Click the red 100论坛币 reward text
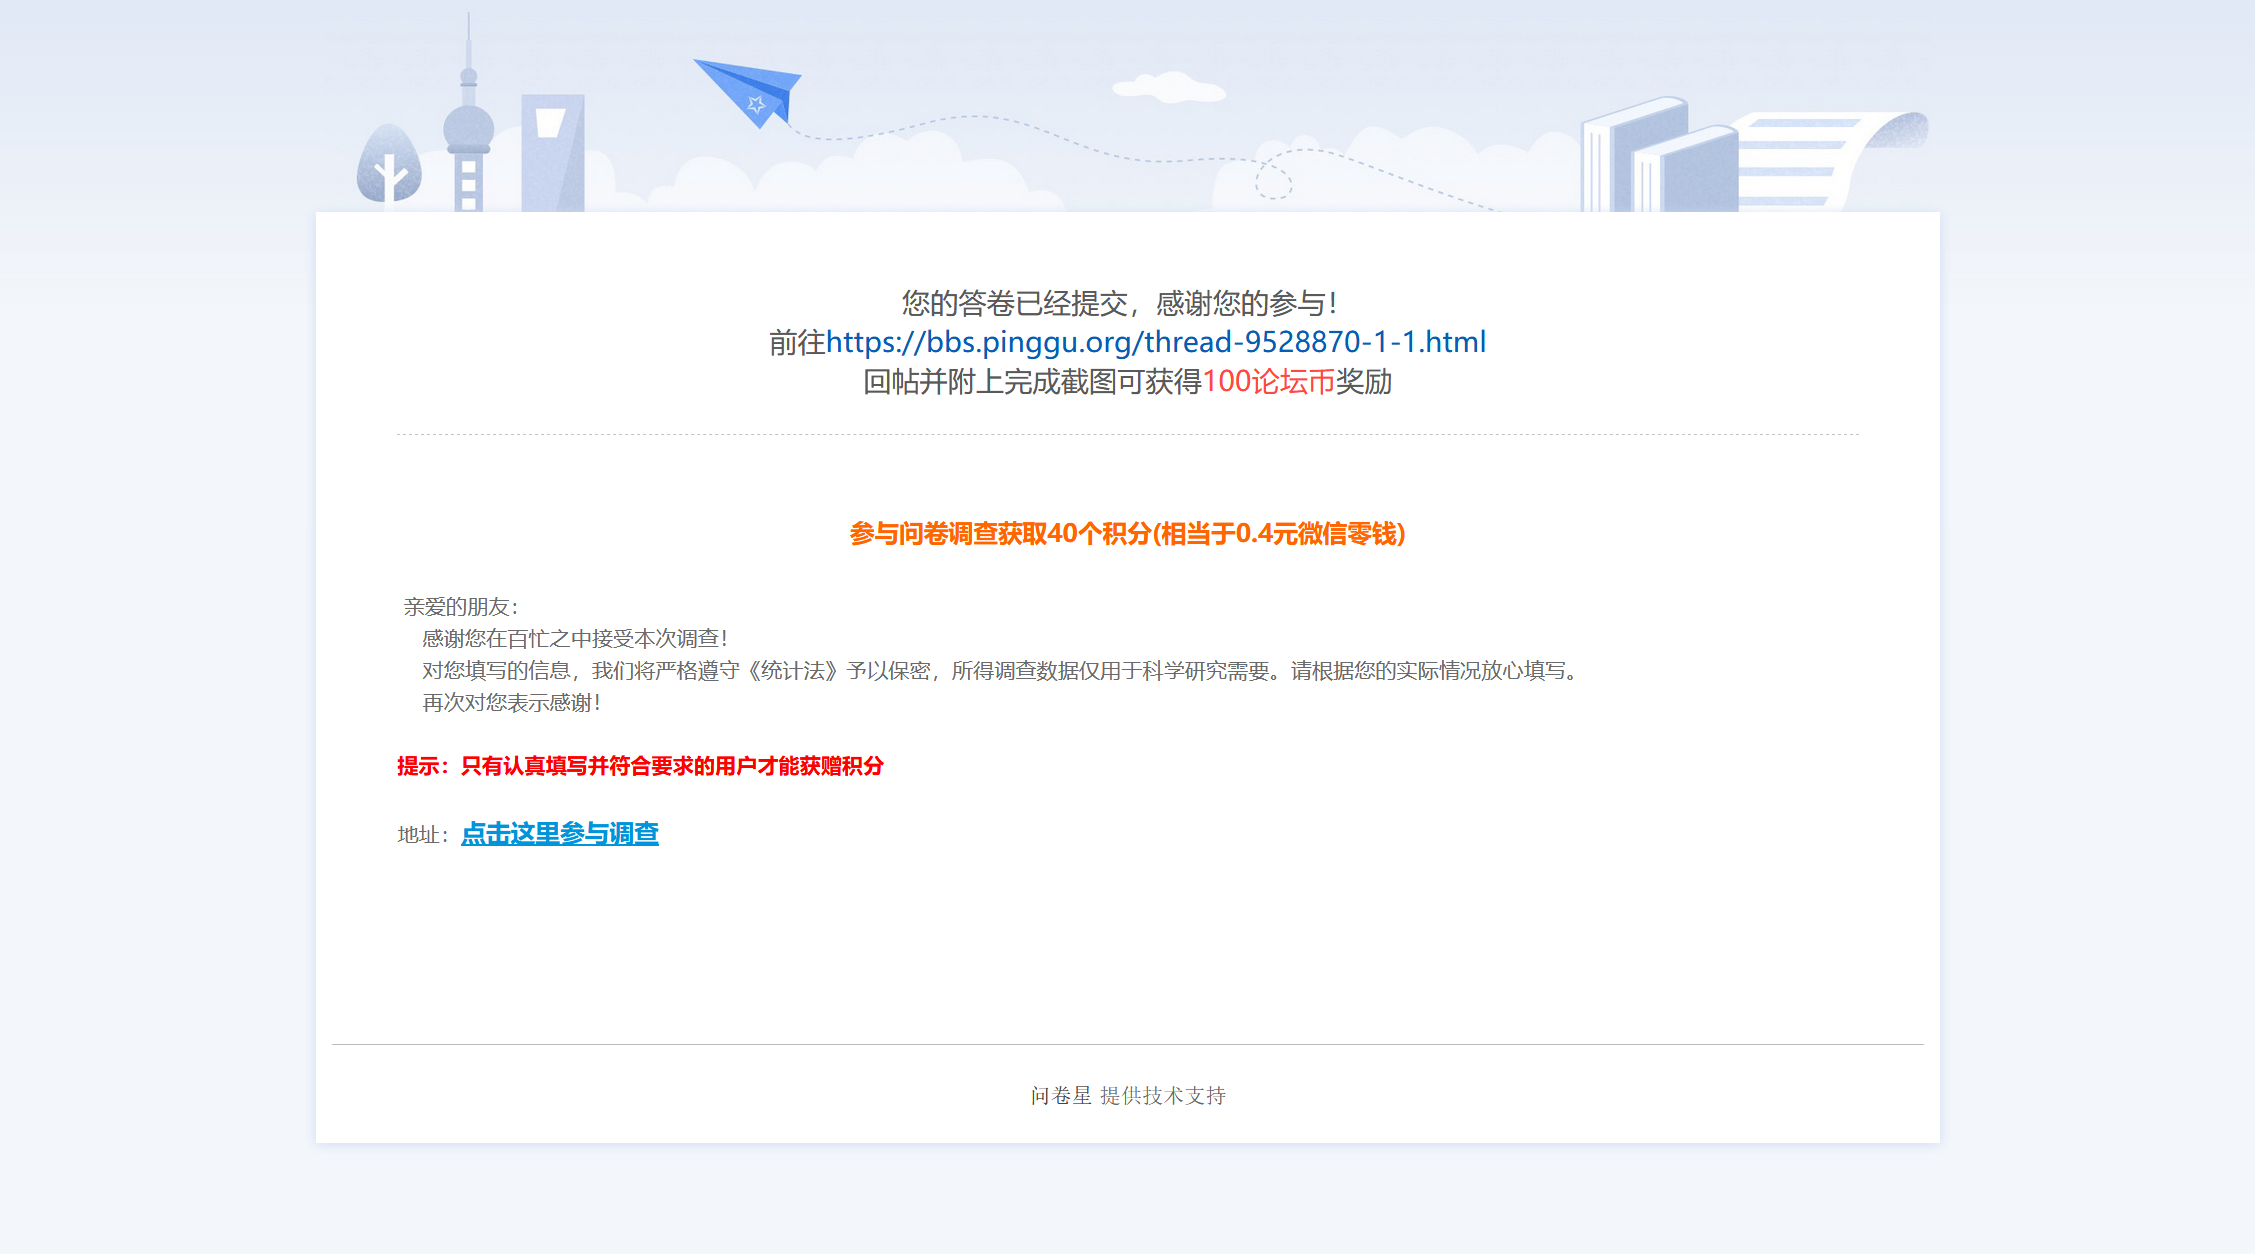This screenshot has height=1254, width=2255. [1268, 382]
